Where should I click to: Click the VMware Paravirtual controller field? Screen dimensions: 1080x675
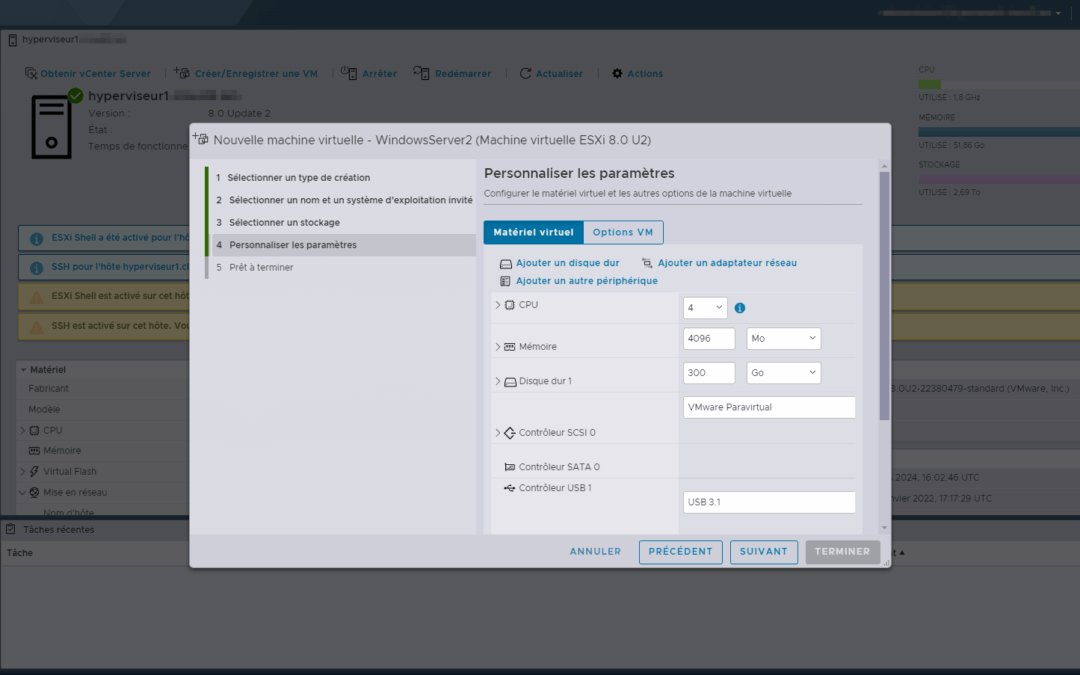pyautogui.click(x=769, y=407)
